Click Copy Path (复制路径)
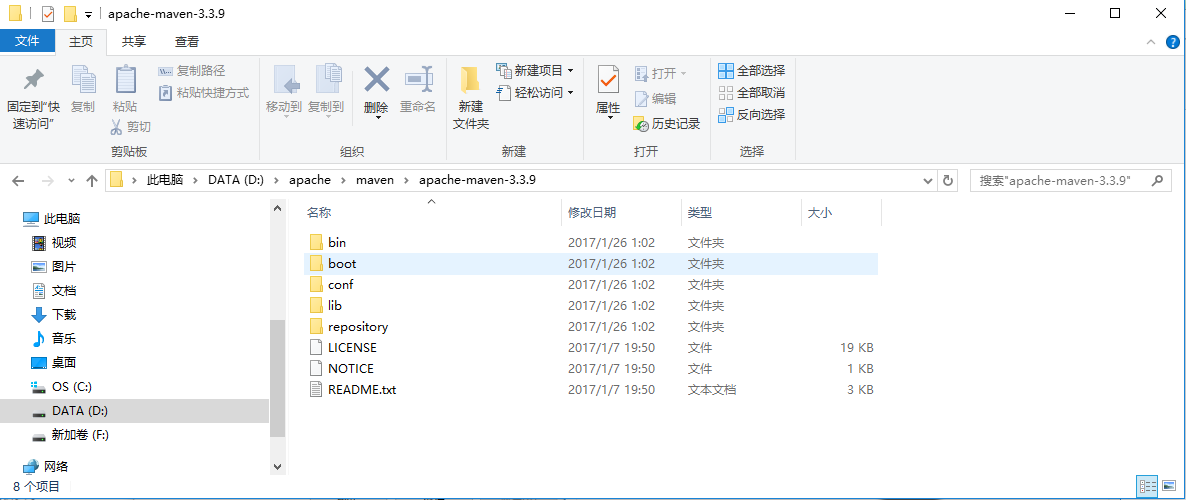The image size is (1186, 500). pyautogui.click(x=191, y=71)
